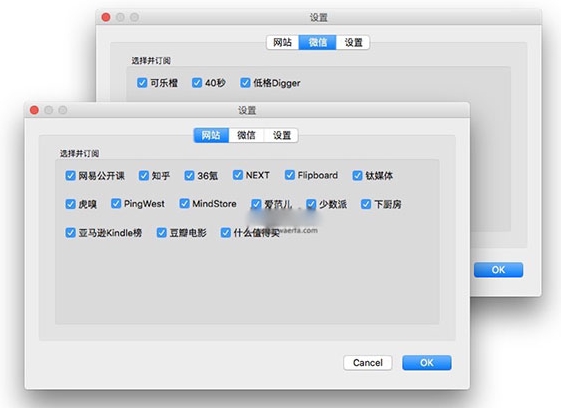Open the 设置 tab in front window

pyautogui.click(x=281, y=135)
